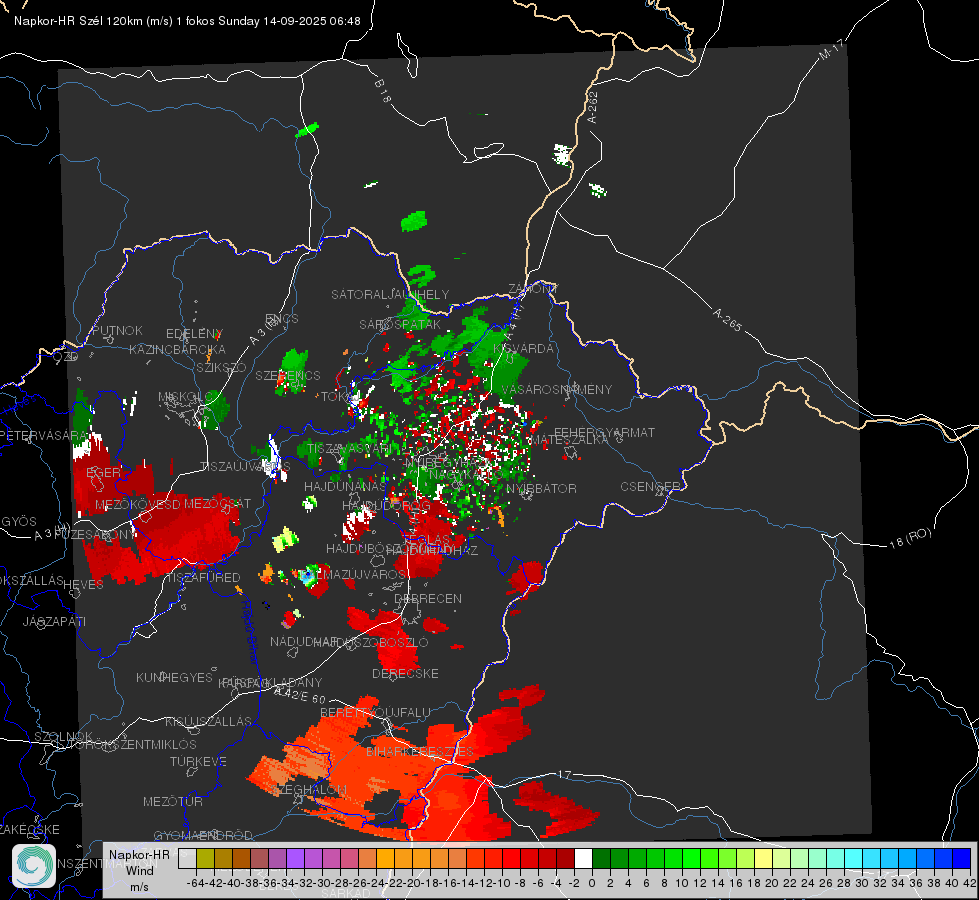
Task: Click the cyan swatch near 30 m/s
Action: 853,859
